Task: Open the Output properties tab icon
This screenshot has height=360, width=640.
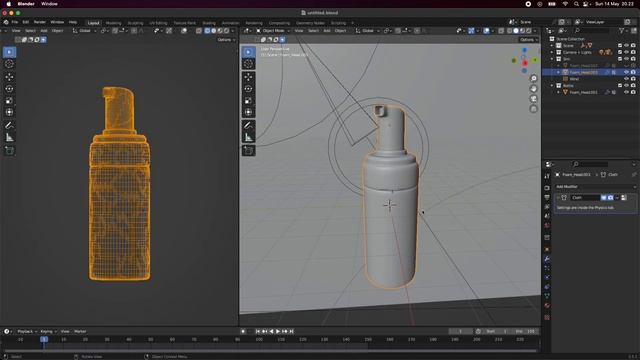Action: tap(547, 198)
